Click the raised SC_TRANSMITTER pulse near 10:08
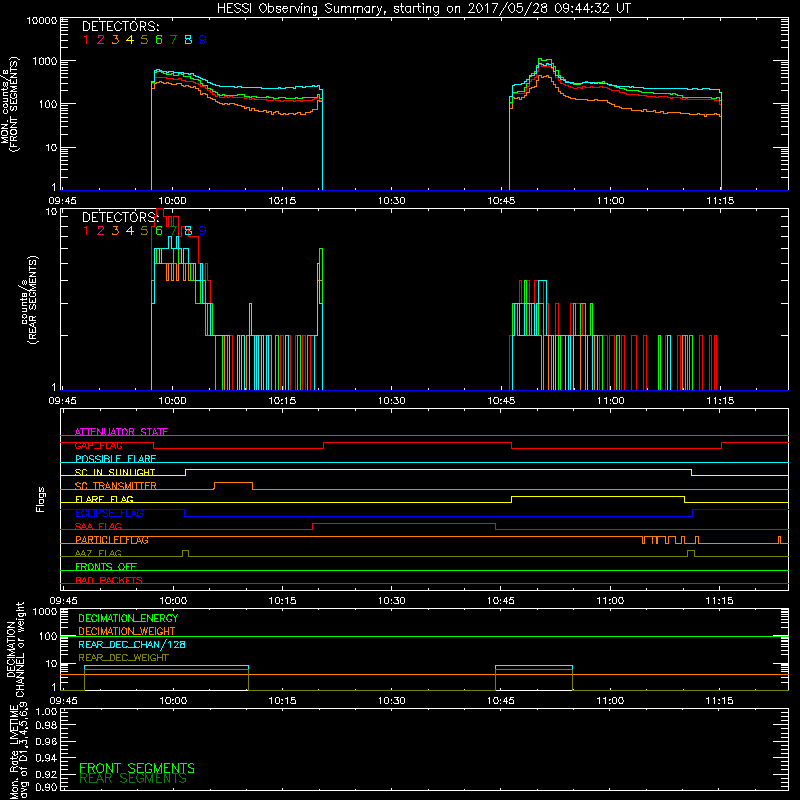 point(233,483)
